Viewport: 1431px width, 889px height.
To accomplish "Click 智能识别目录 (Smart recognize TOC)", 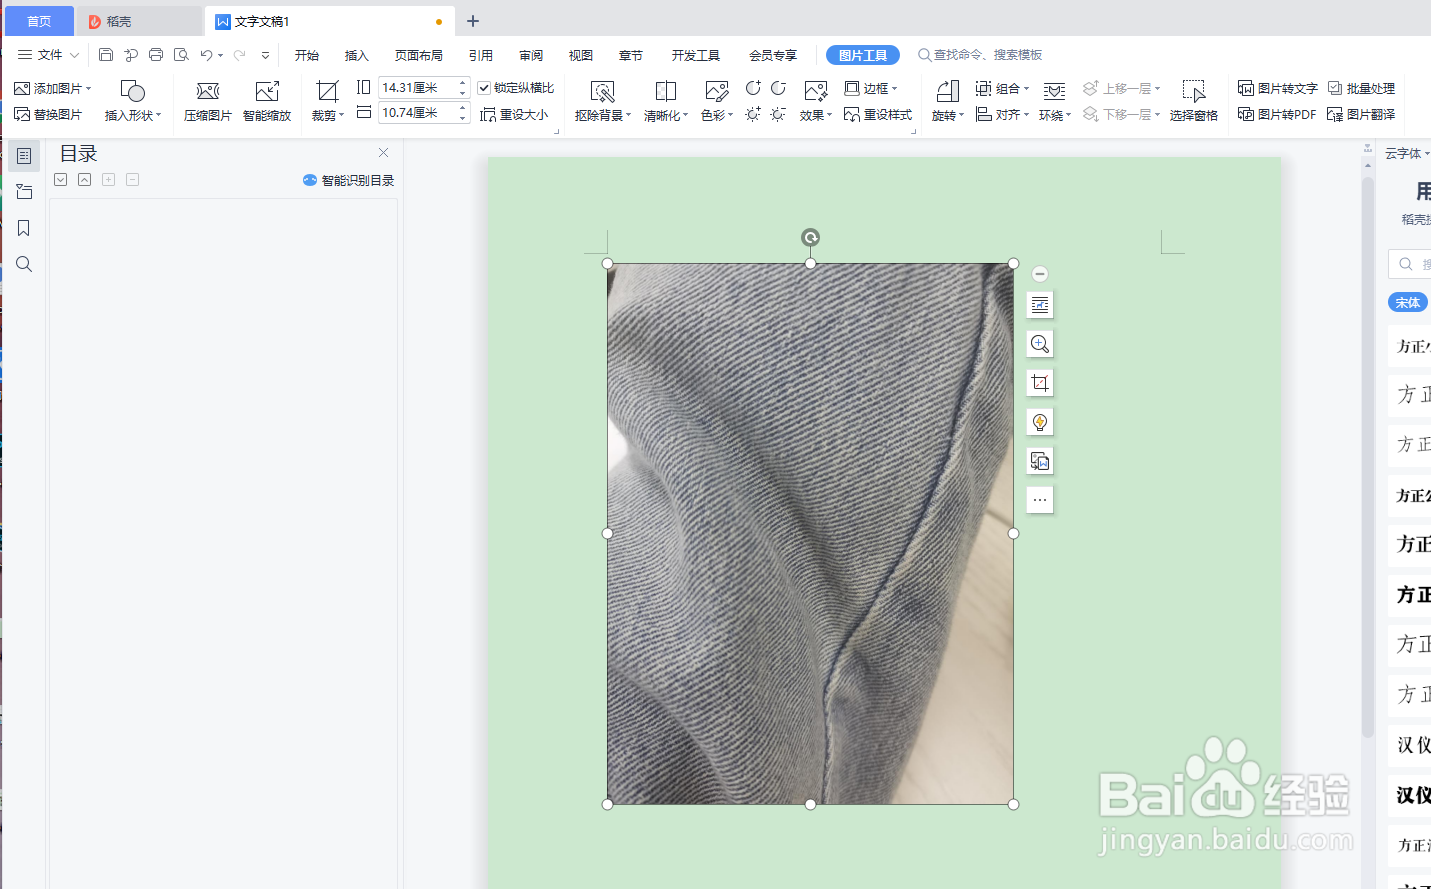I will click(348, 180).
